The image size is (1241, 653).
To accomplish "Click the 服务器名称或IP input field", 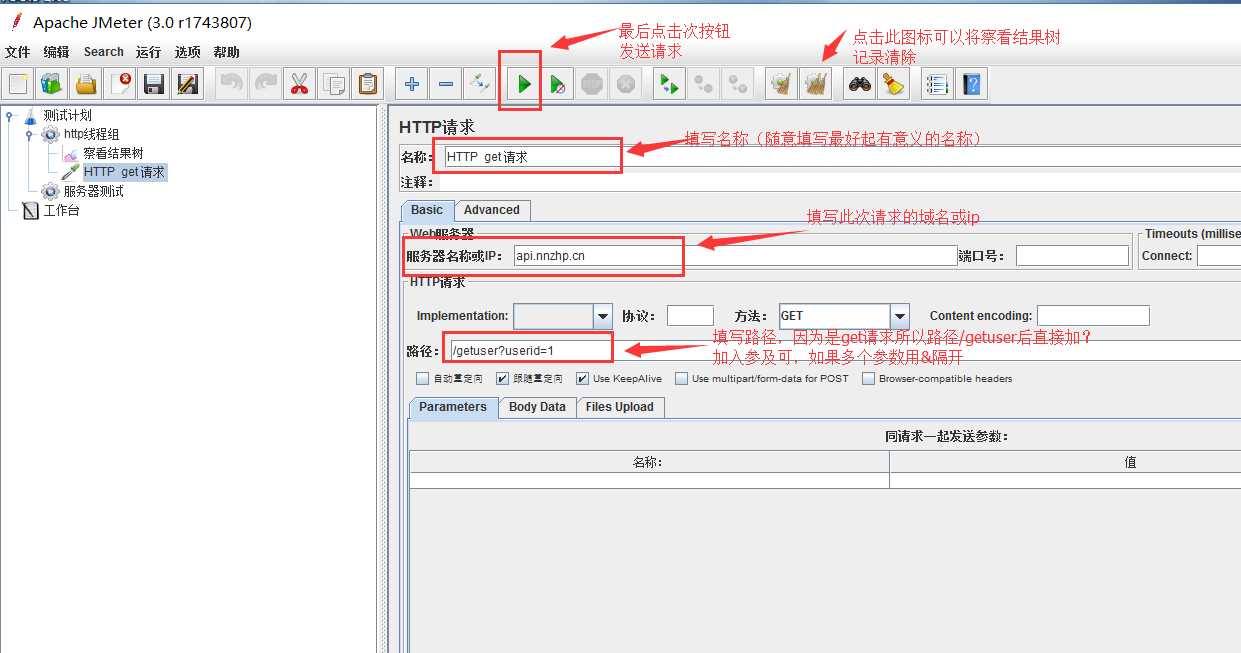I will (x=735, y=255).
